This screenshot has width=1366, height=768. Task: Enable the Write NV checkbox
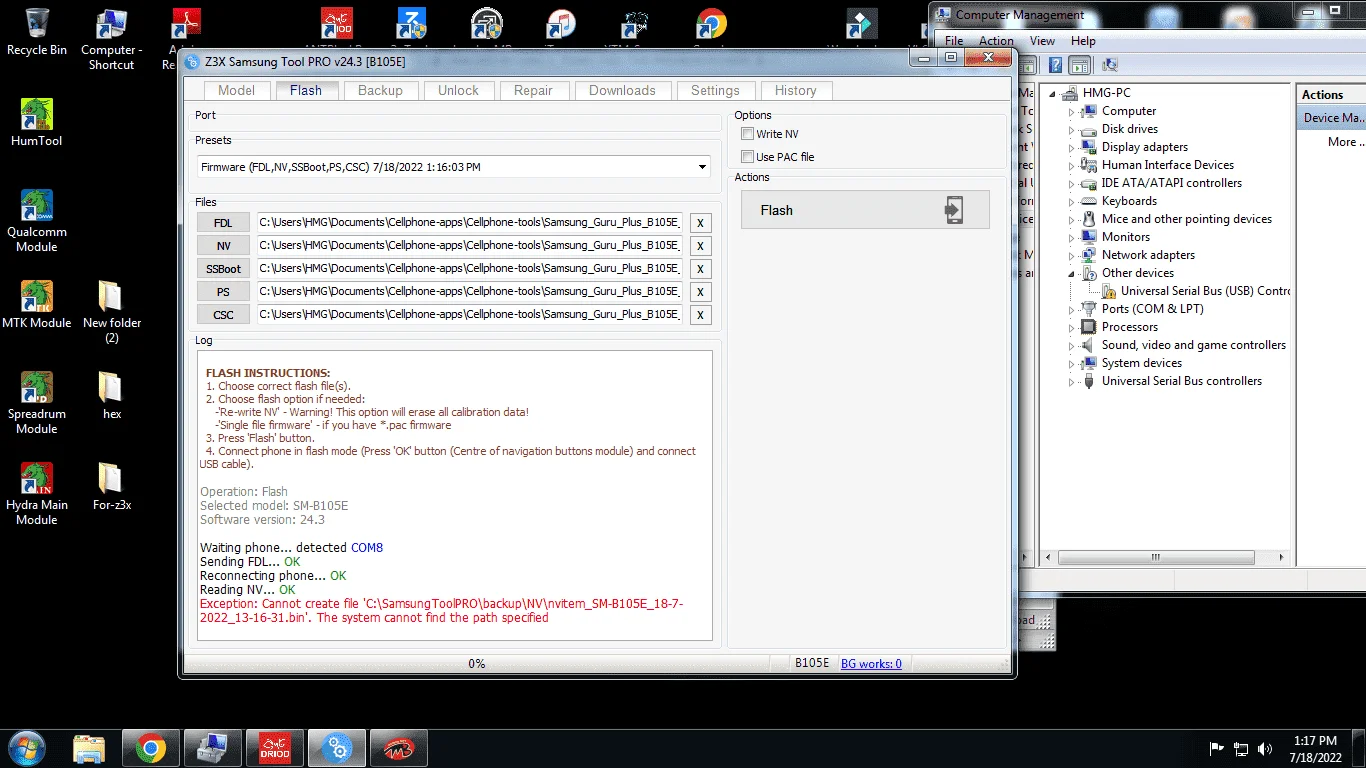[x=747, y=134]
